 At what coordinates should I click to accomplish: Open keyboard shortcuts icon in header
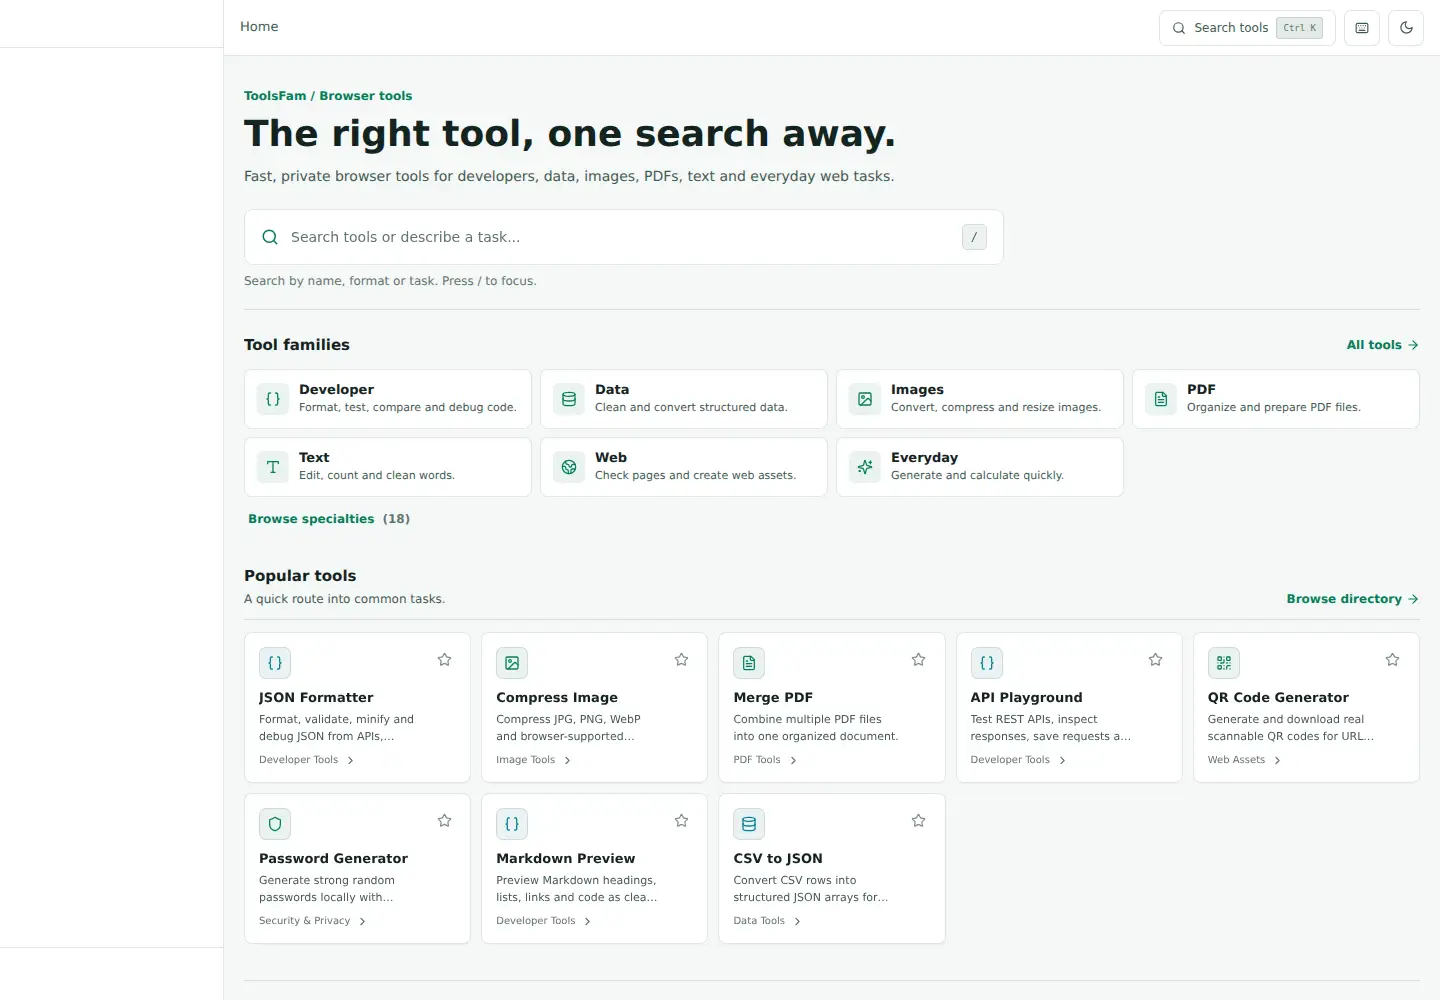pyautogui.click(x=1362, y=28)
